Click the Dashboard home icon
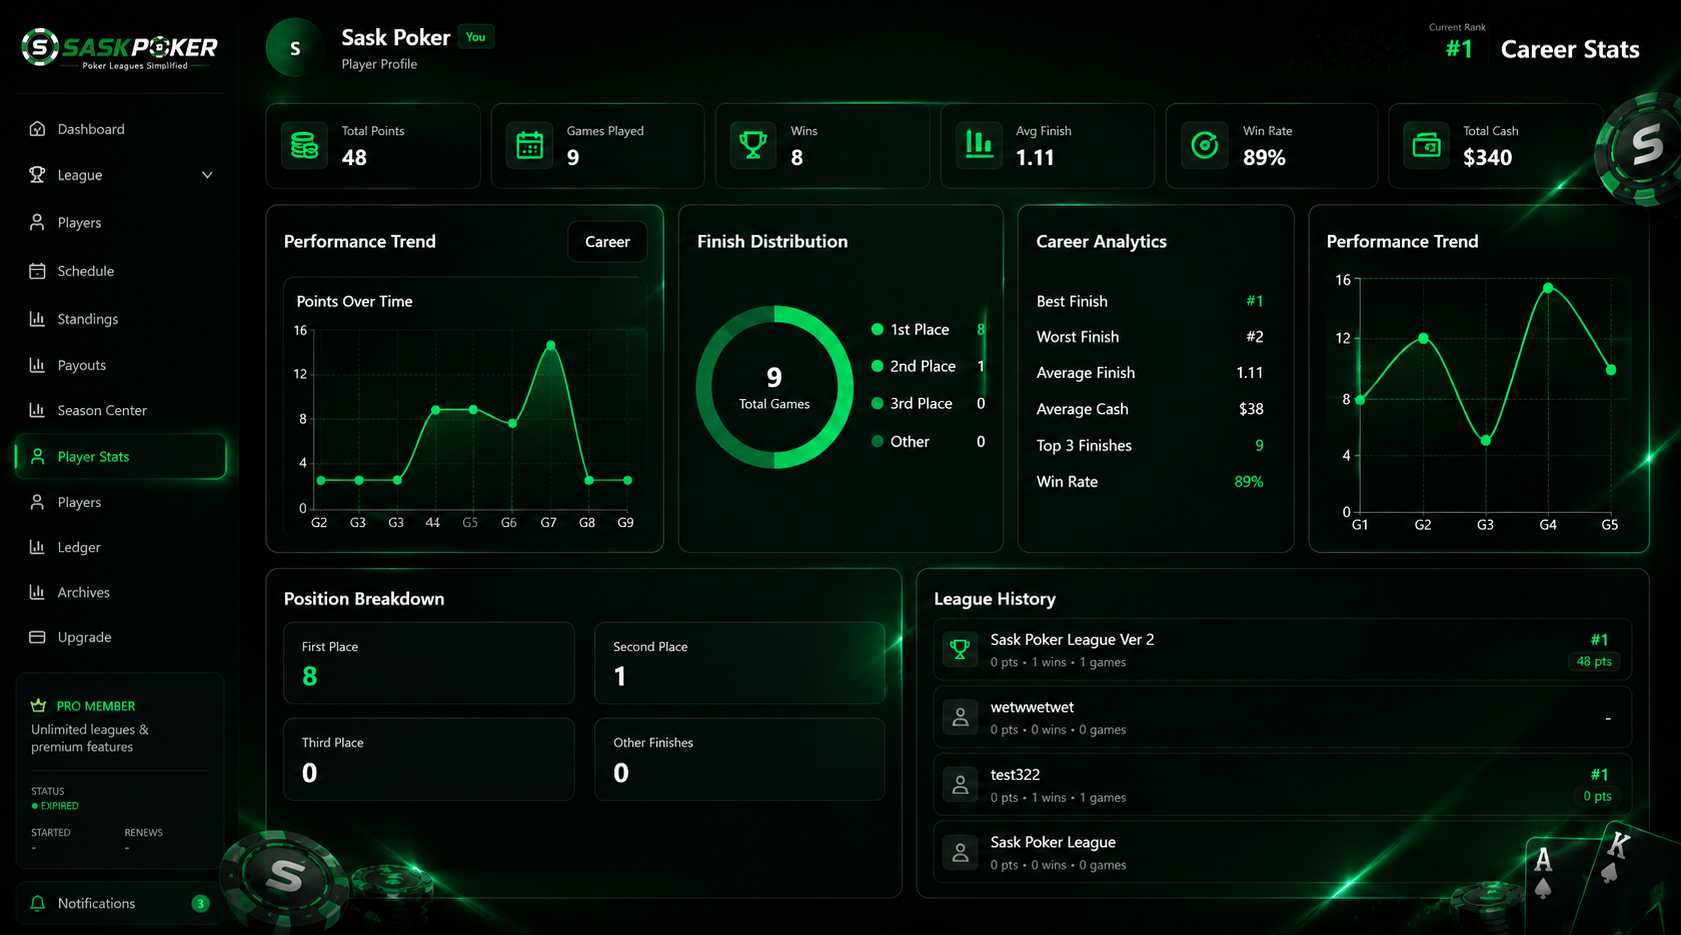This screenshot has width=1681, height=935. (x=37, y=129)
